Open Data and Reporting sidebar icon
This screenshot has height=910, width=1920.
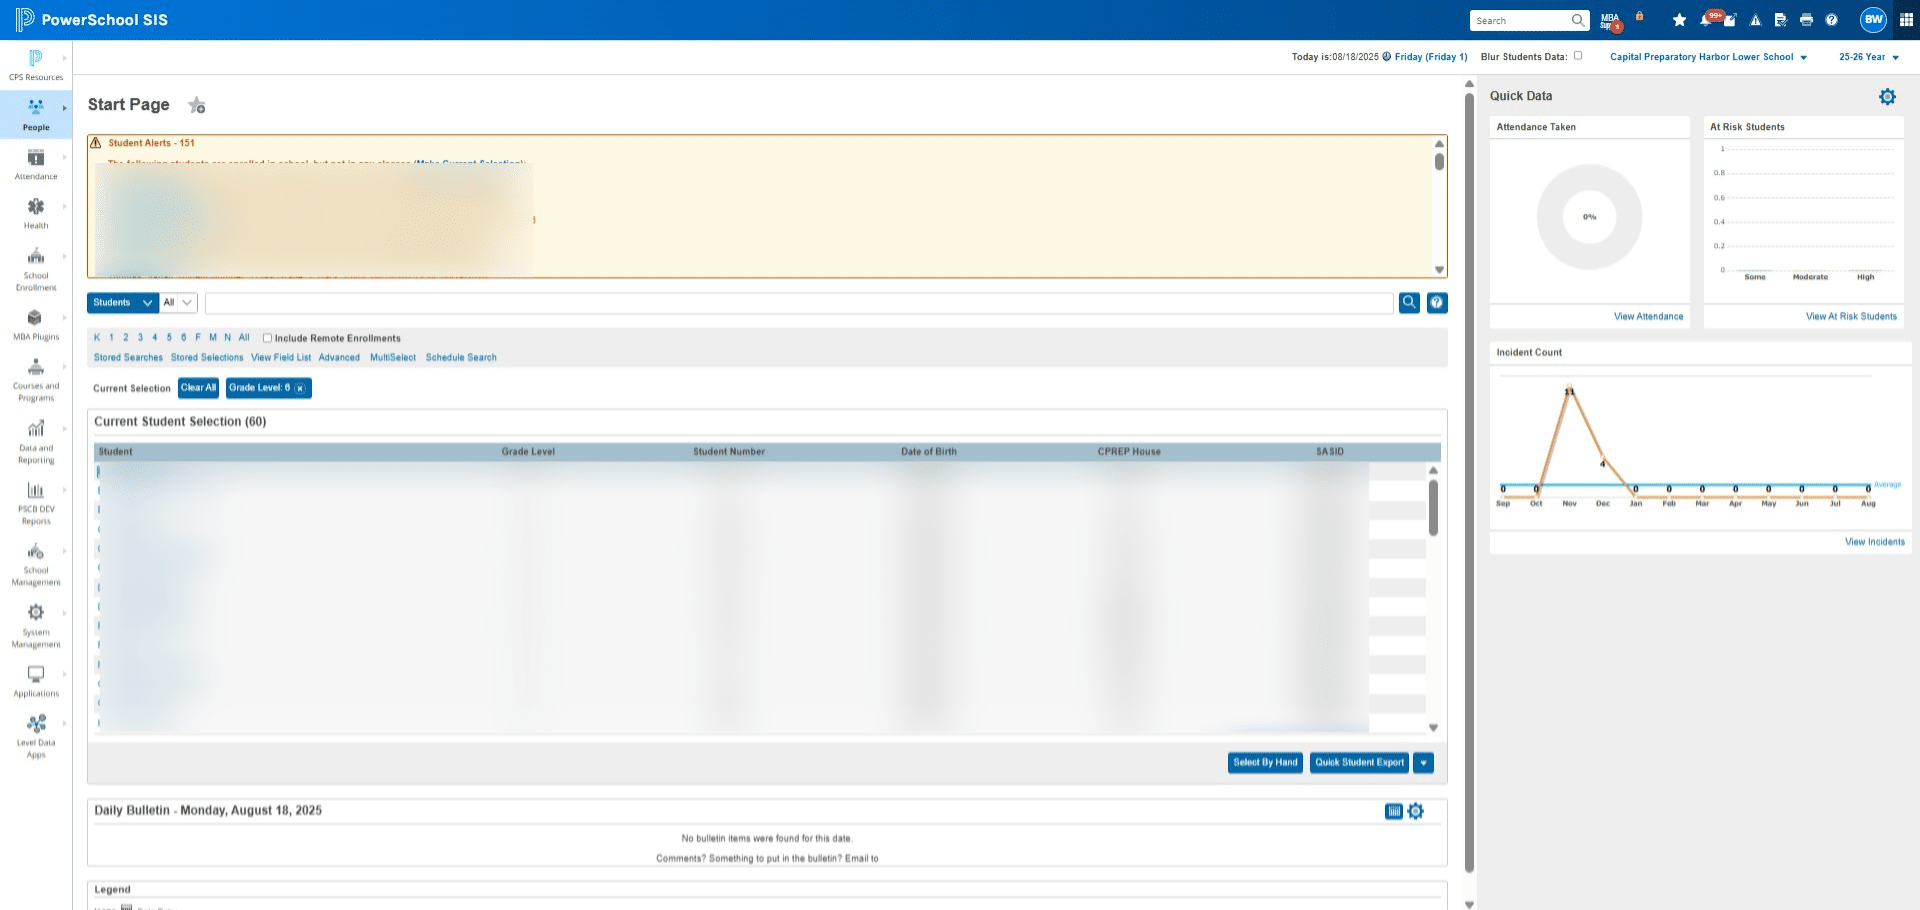(36, 442)
